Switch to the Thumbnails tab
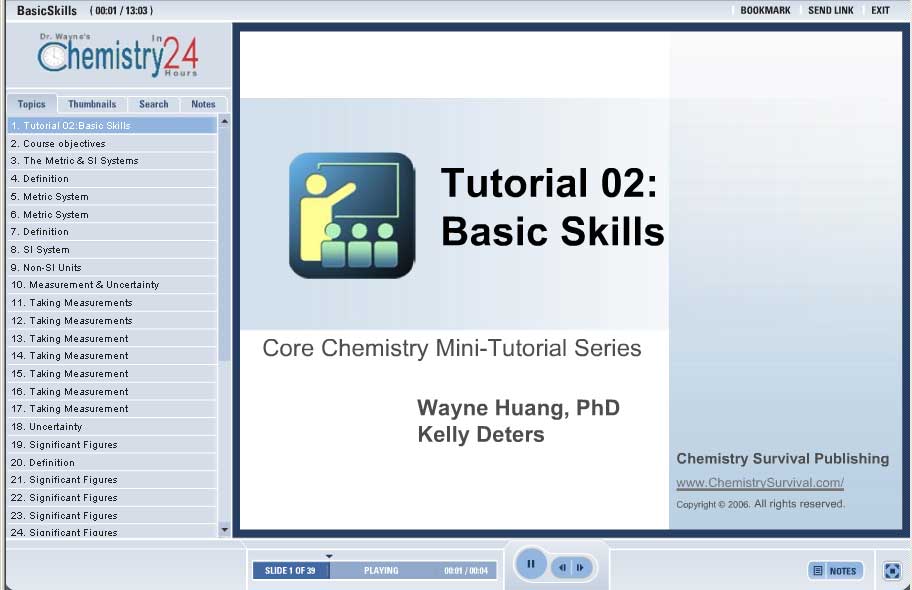The width and height of the screenshot is (912, 590). point(92,104)
